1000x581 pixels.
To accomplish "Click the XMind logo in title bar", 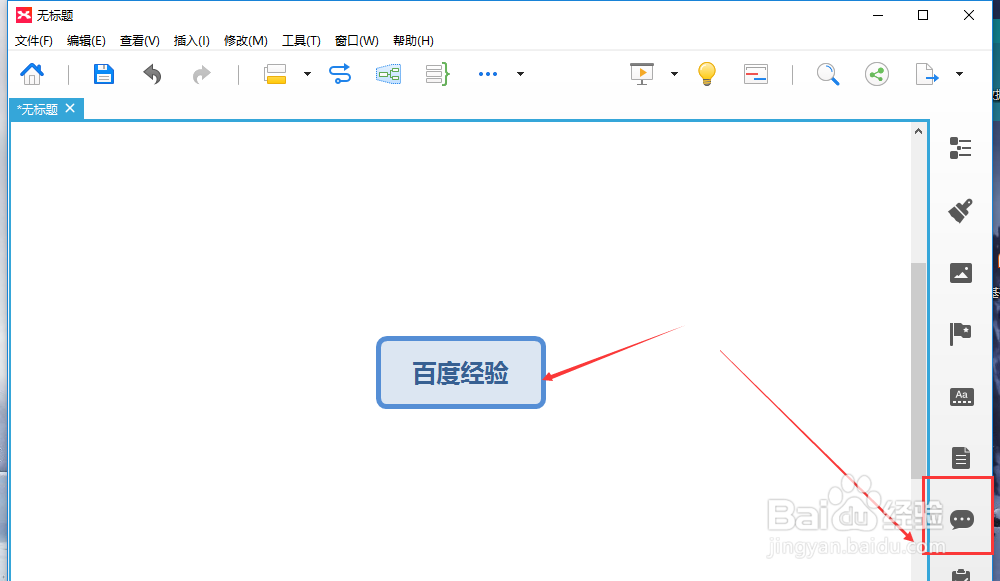I will pyautogui.click(x=24, y=15).
